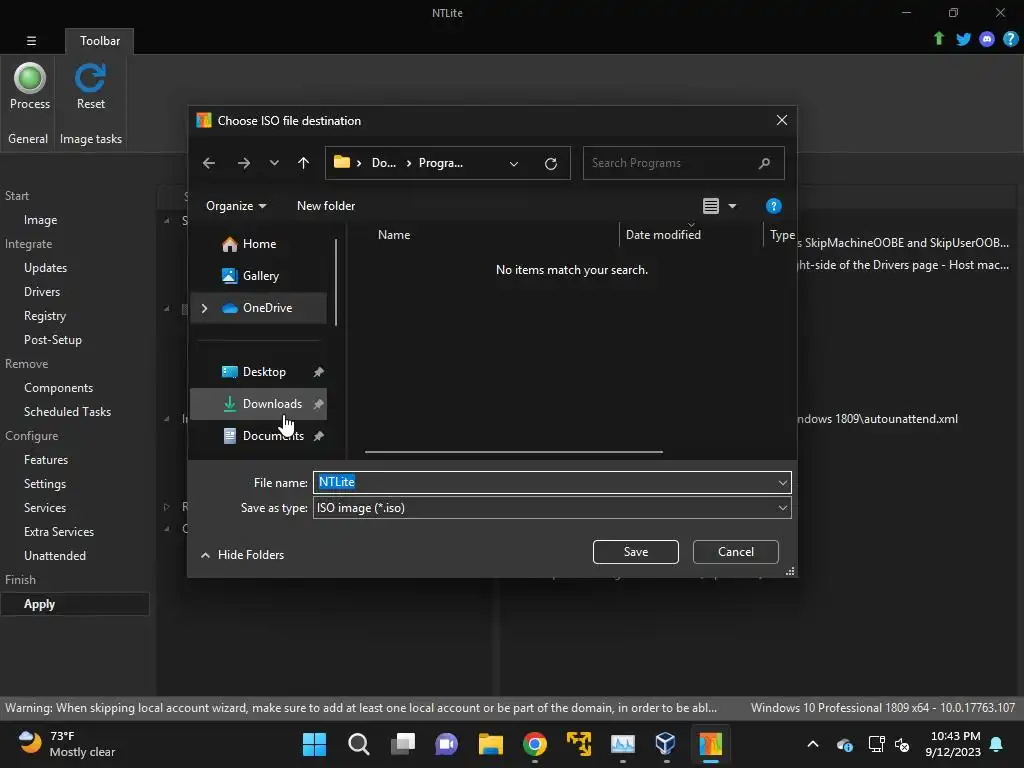Click the view layout icon
Image resolution: width=1024 pixels, height=768 pixels.
711,206
